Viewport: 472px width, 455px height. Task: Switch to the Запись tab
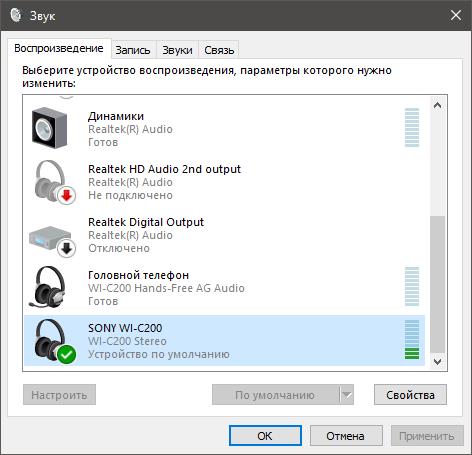click(133, 50)
